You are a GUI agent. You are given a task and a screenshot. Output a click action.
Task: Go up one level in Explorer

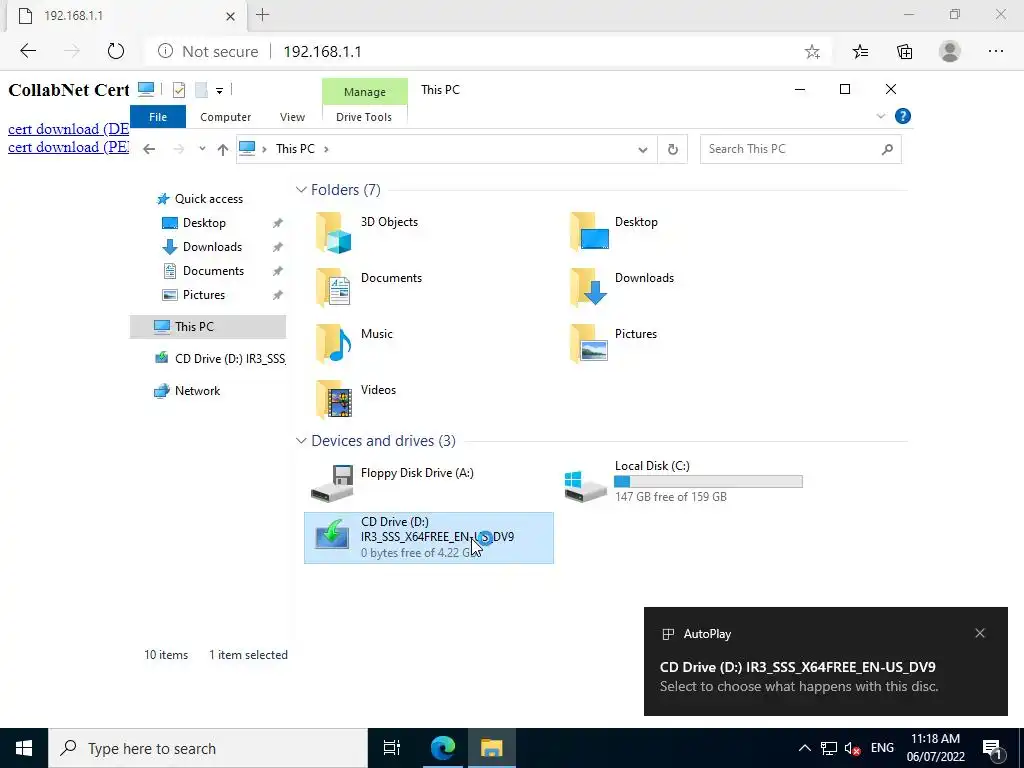(x=223, y=150)
